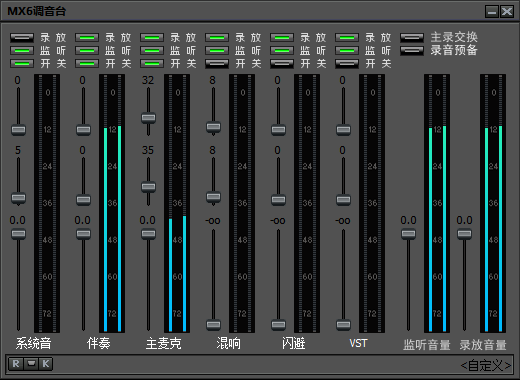Click 伴奏 middle slider handle showing 0
Image resolution: width=520 pixels, height=380 pixels.
point(83,200)
